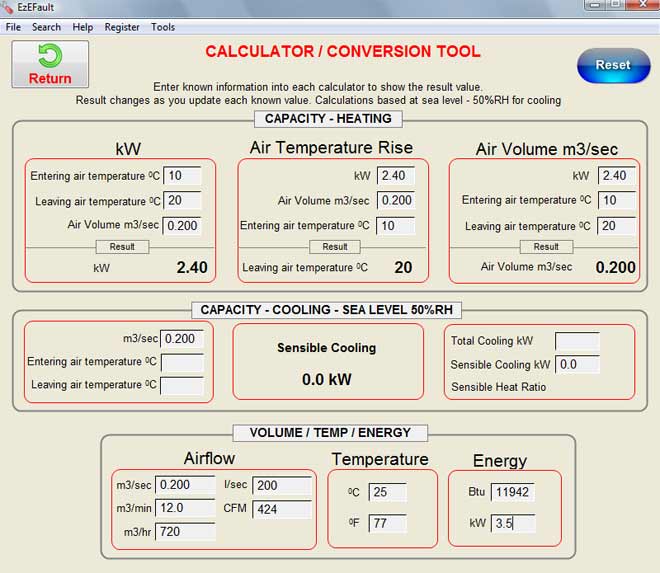Image resolution: width=660 pixels, height=573 pixels.
Task: Open the File menu
Action: coord(13,27)
